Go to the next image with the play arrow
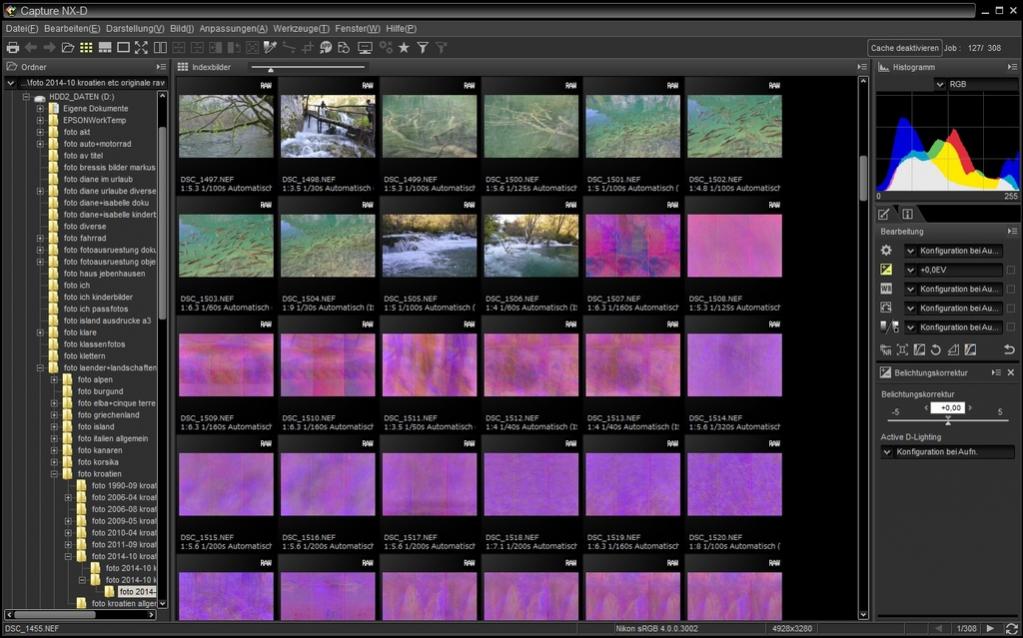This screenshot has height=638, width=1023. click(990, 629)
